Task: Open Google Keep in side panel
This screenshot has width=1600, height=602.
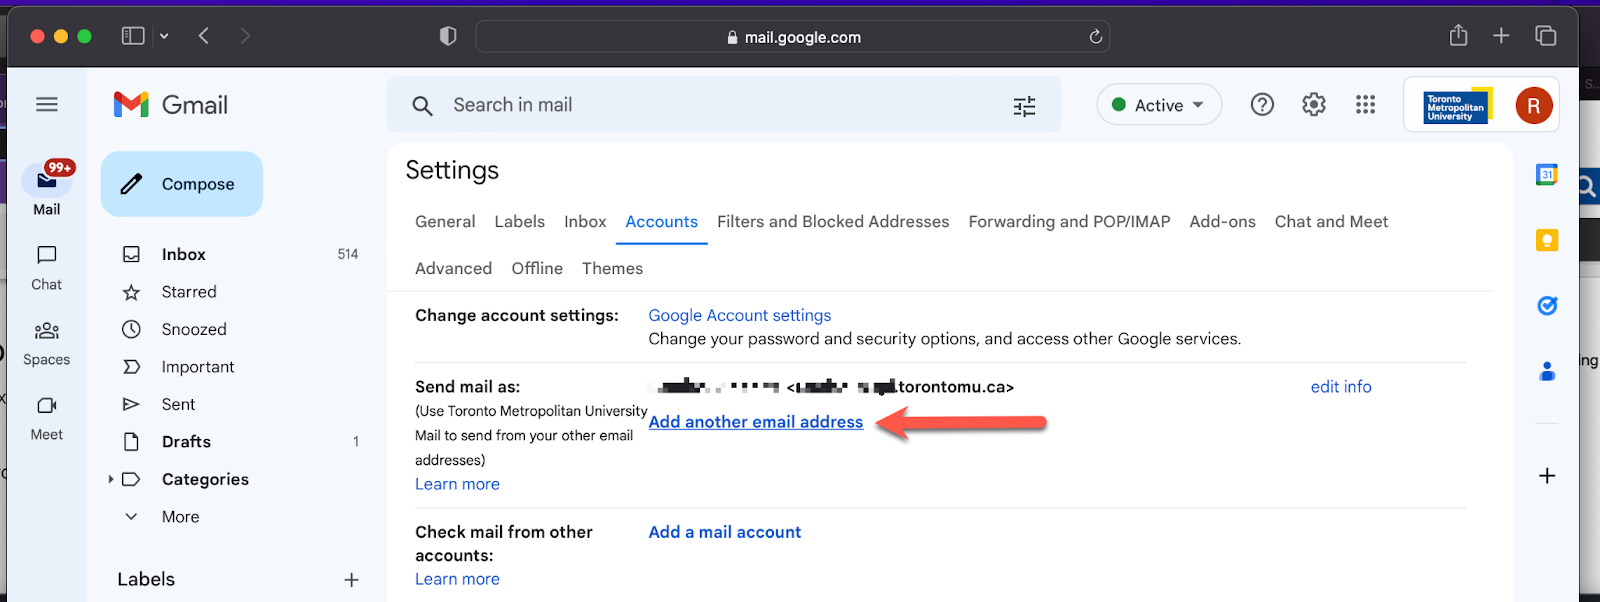Action: click(x=1546, y=240)
